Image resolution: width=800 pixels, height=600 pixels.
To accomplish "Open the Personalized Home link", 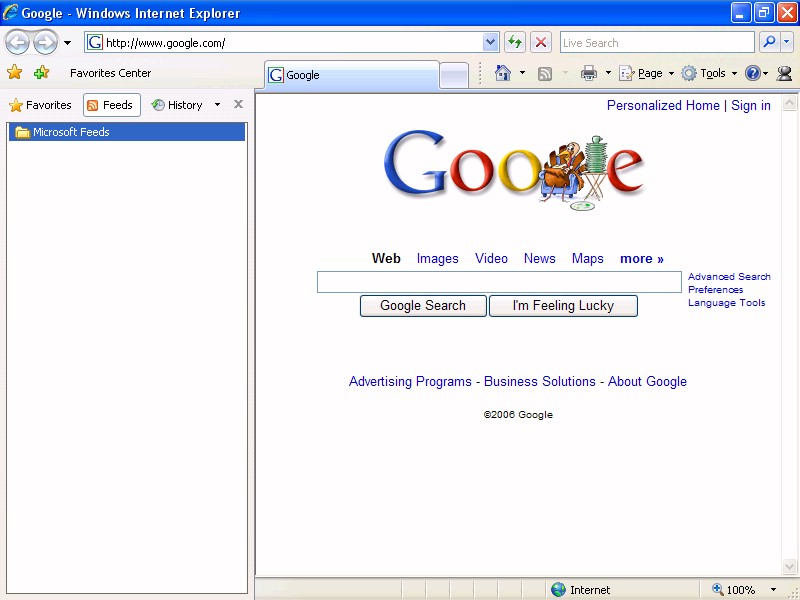I will pyautogui.click(x=663, y=106).
